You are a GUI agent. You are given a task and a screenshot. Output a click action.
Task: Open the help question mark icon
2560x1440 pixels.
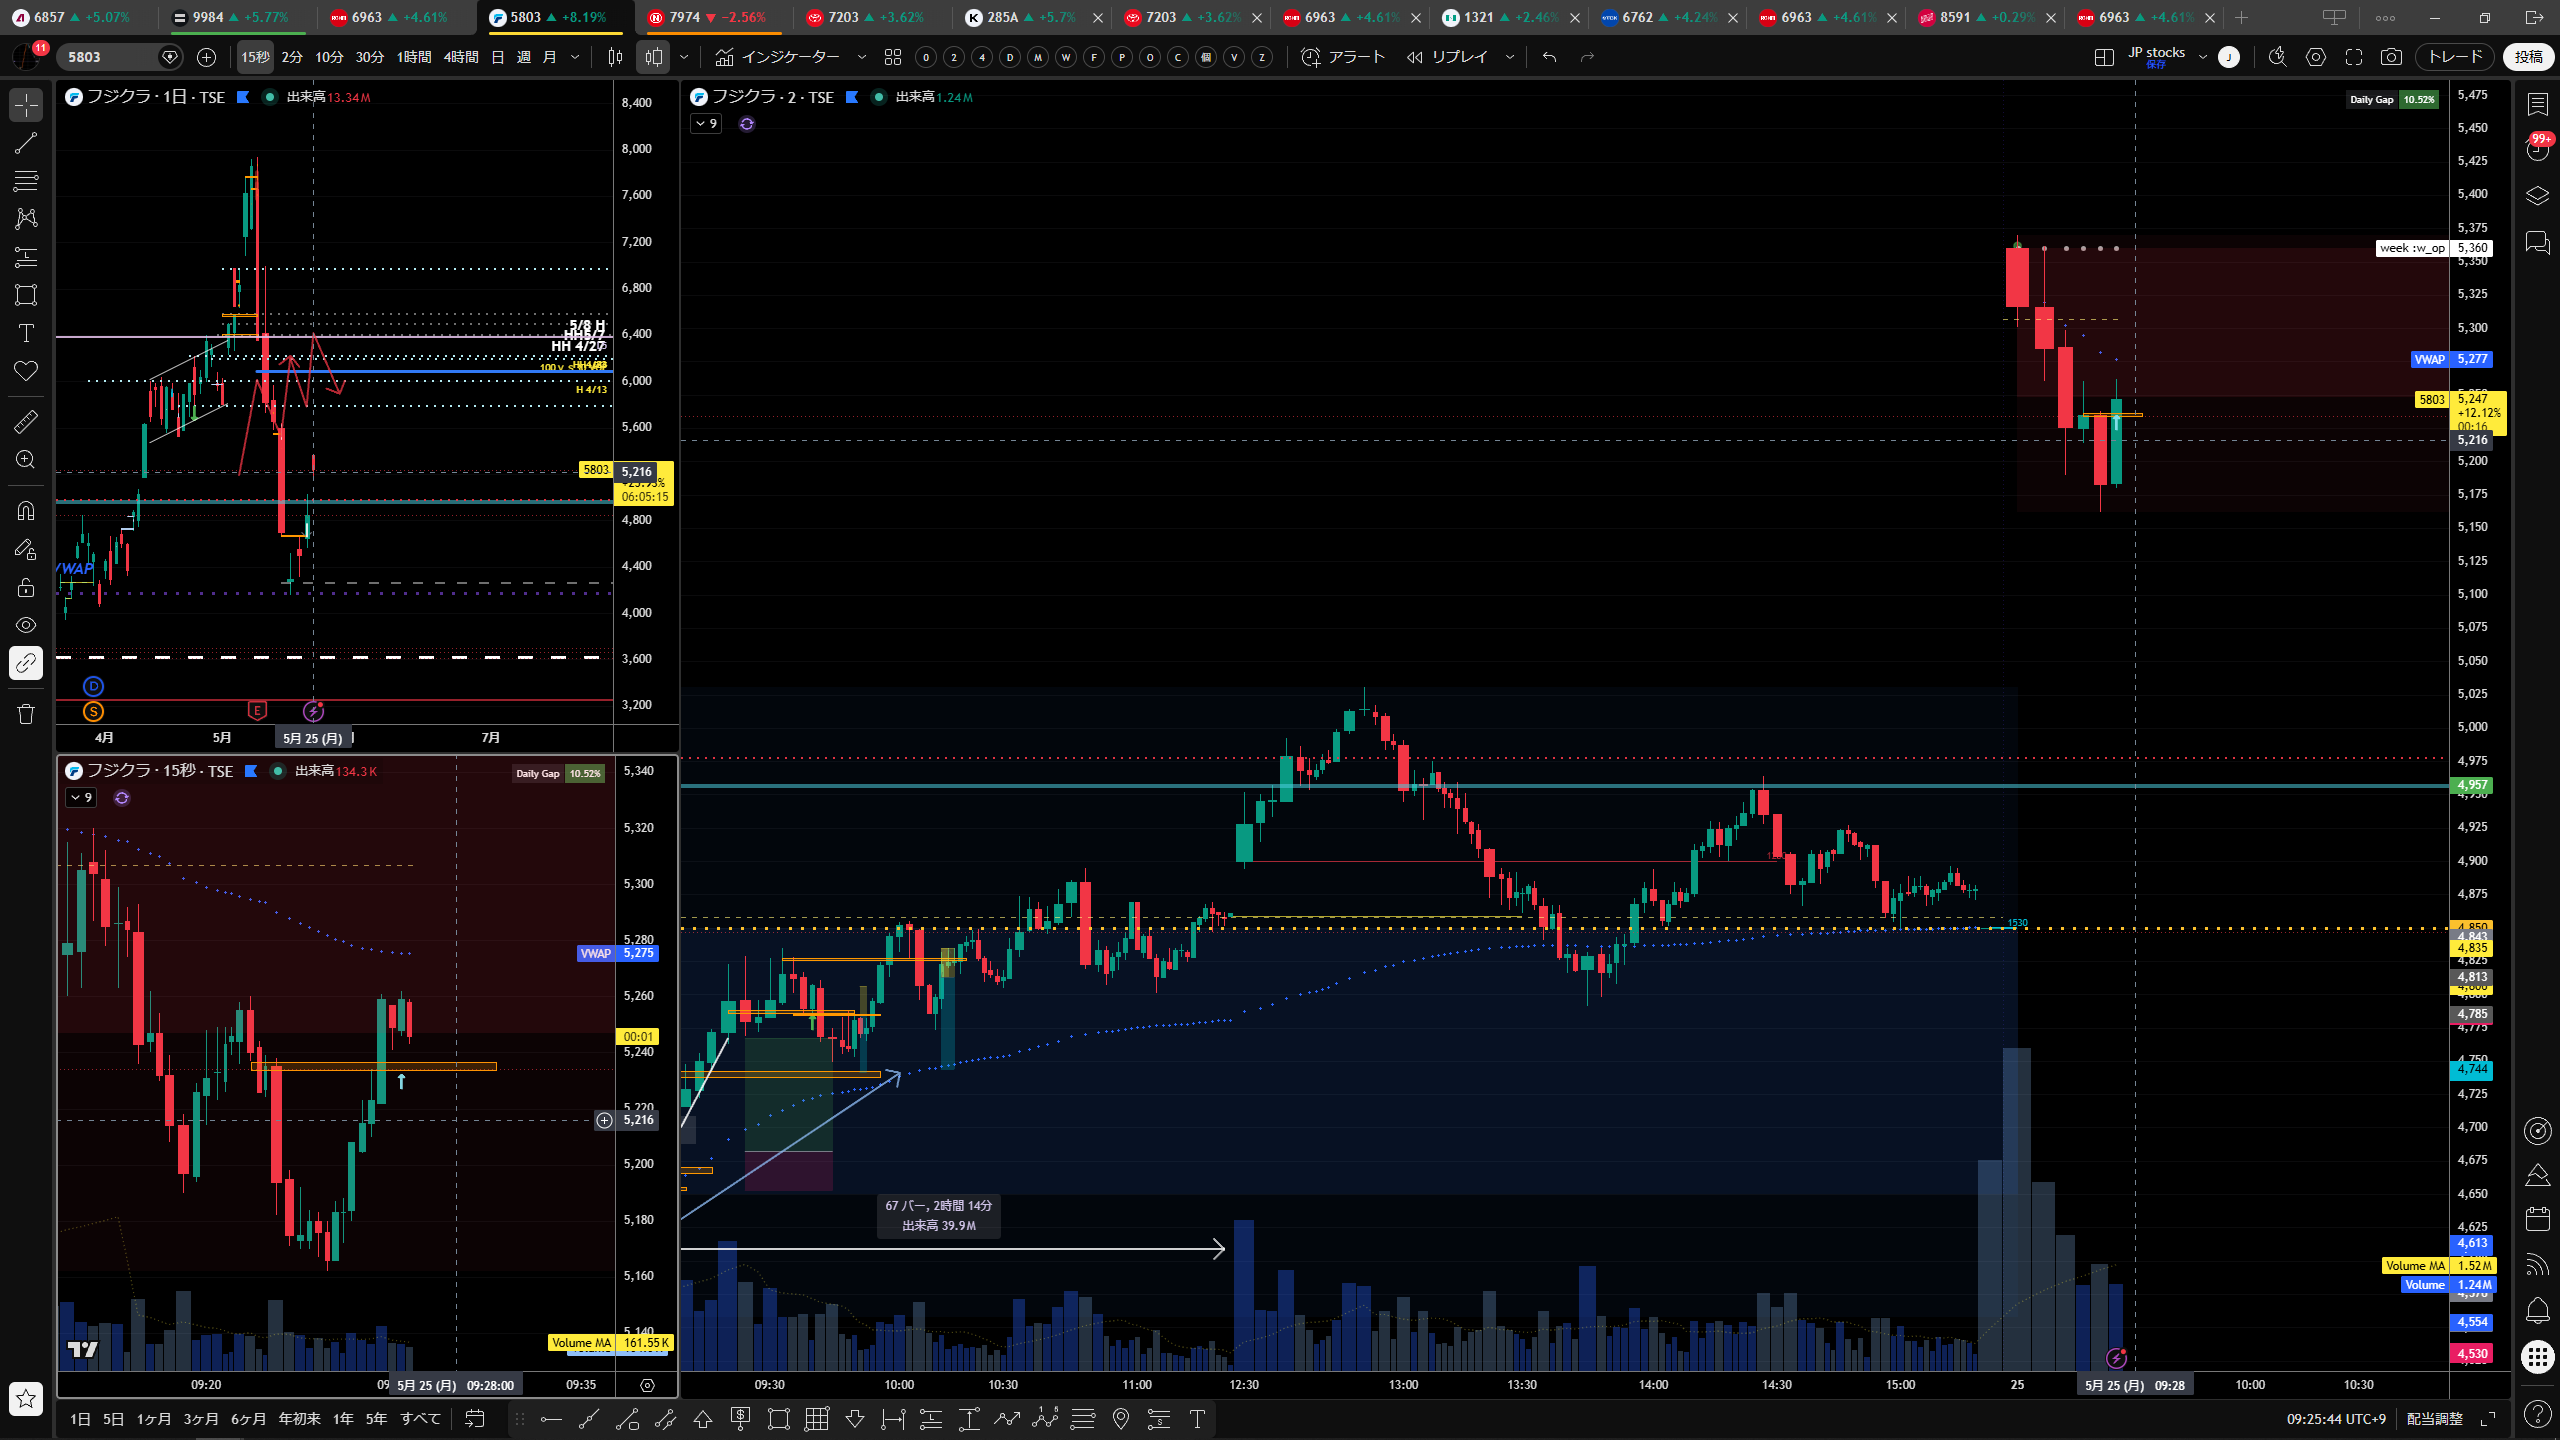point(2538,1413)
